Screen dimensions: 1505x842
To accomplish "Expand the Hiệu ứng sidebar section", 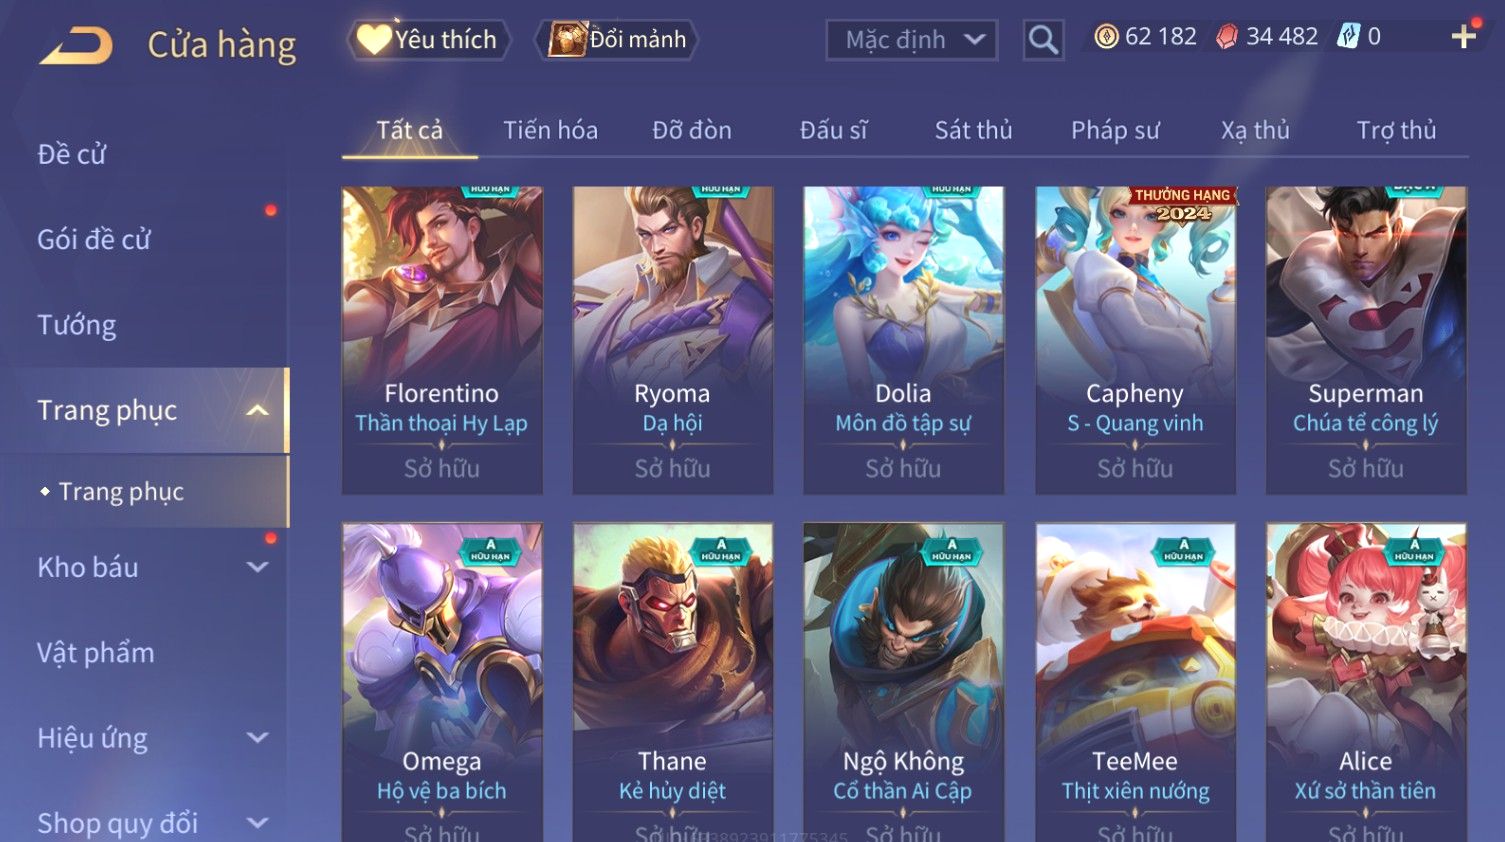I will (x=257, y=738).
